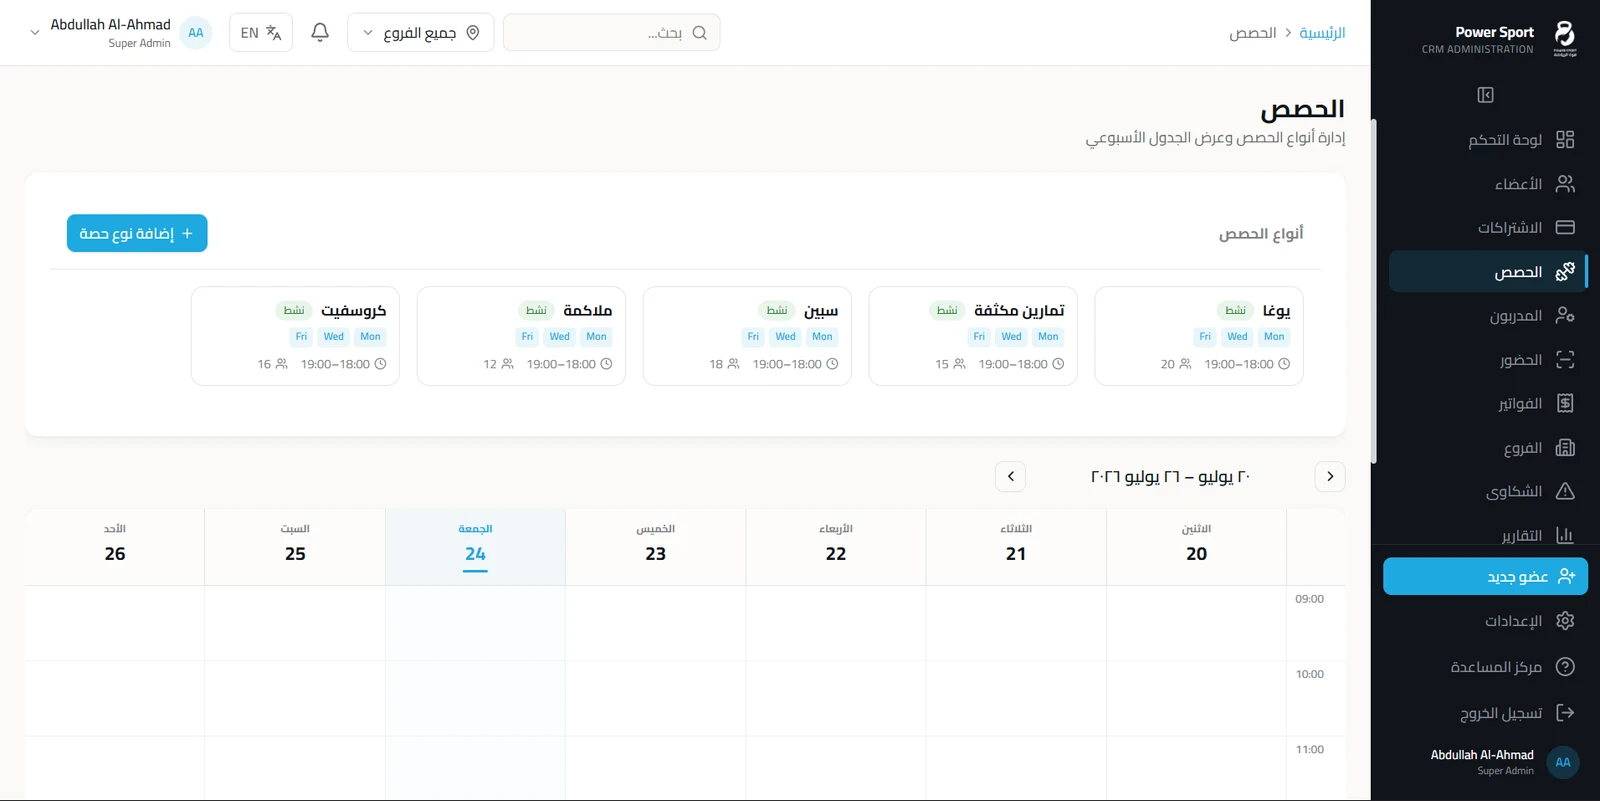
Task: Open members icon الأعضاء
Action: (x=1565, y=184)
